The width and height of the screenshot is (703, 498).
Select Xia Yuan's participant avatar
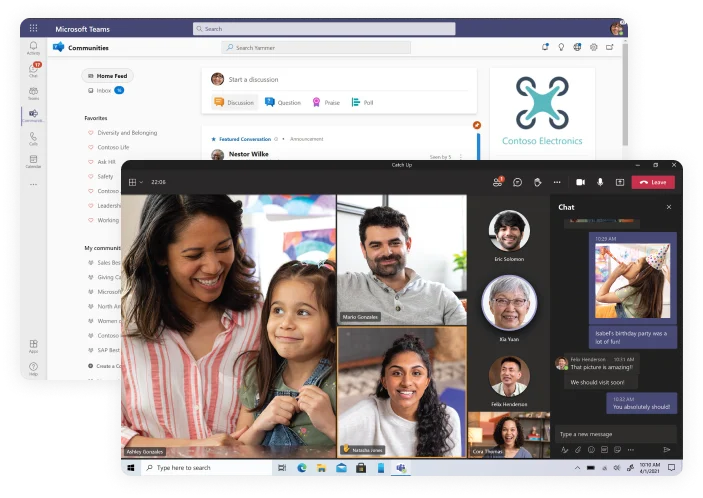509,303
